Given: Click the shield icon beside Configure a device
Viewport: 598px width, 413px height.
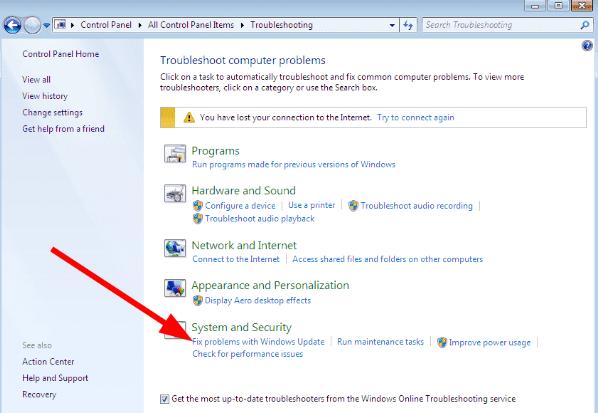Looking at the screenshot, I should tap(198, 206).
